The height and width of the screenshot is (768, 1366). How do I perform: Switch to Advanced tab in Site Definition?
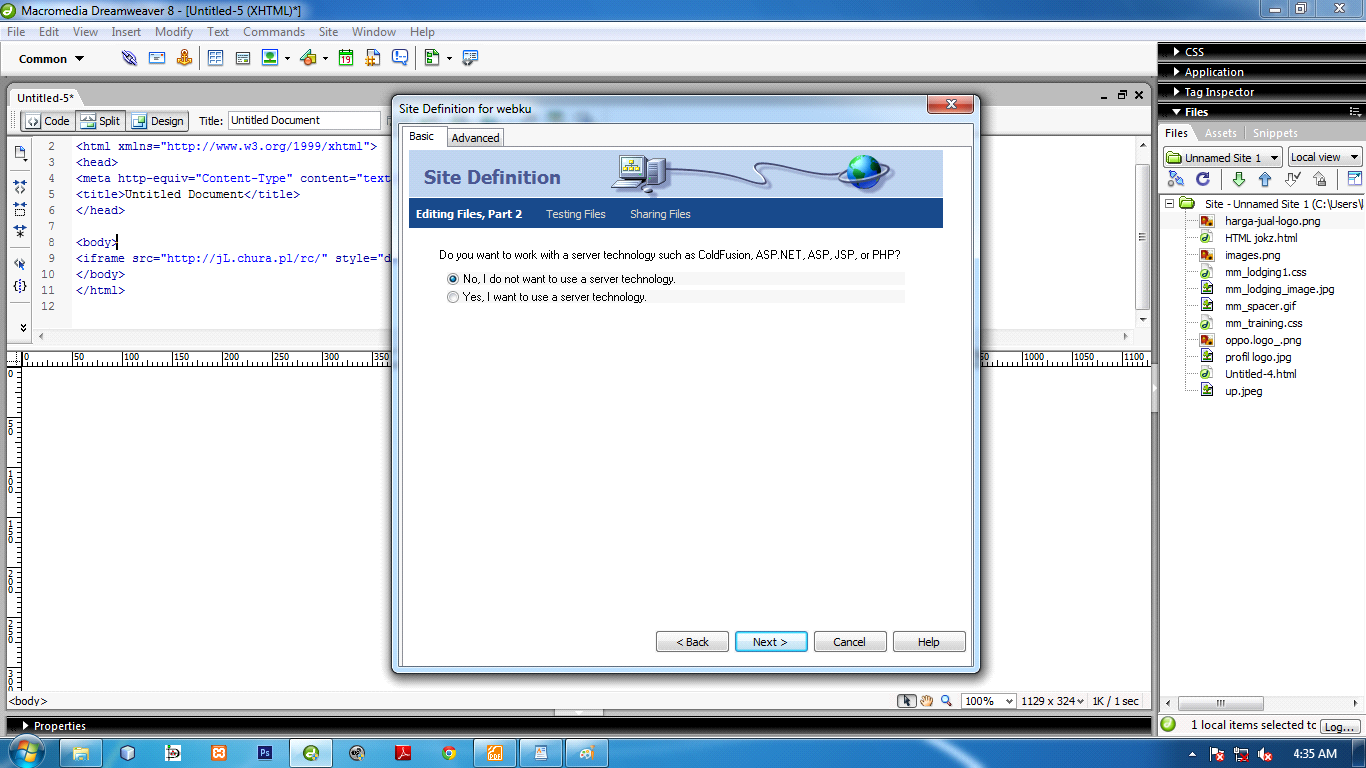point(475,138)
